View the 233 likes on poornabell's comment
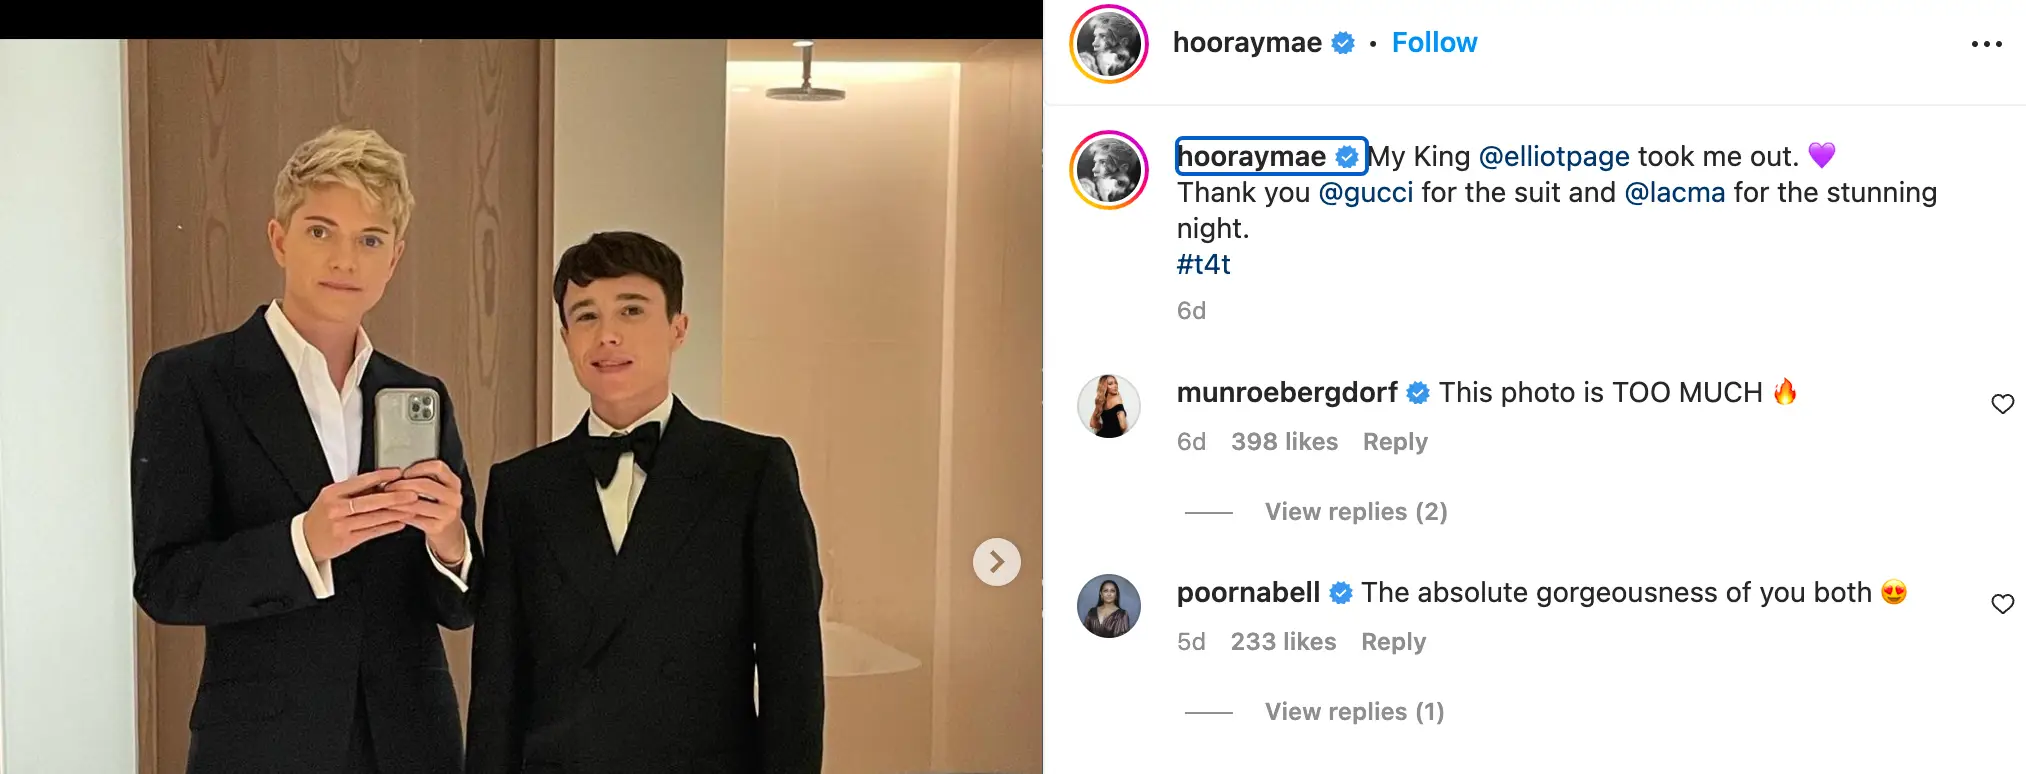 pyautogui.click(x=1283, y=642)
